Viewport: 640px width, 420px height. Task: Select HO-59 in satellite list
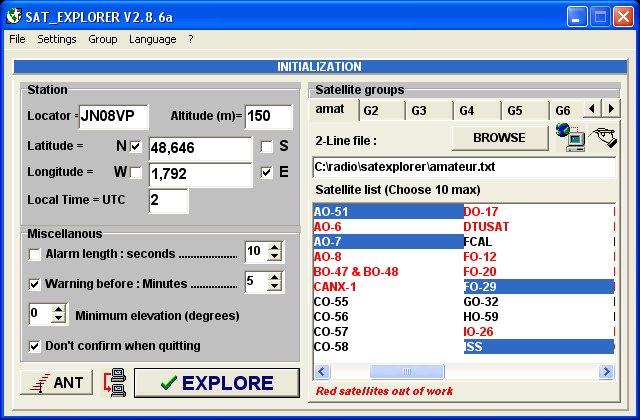click(539, 317)
